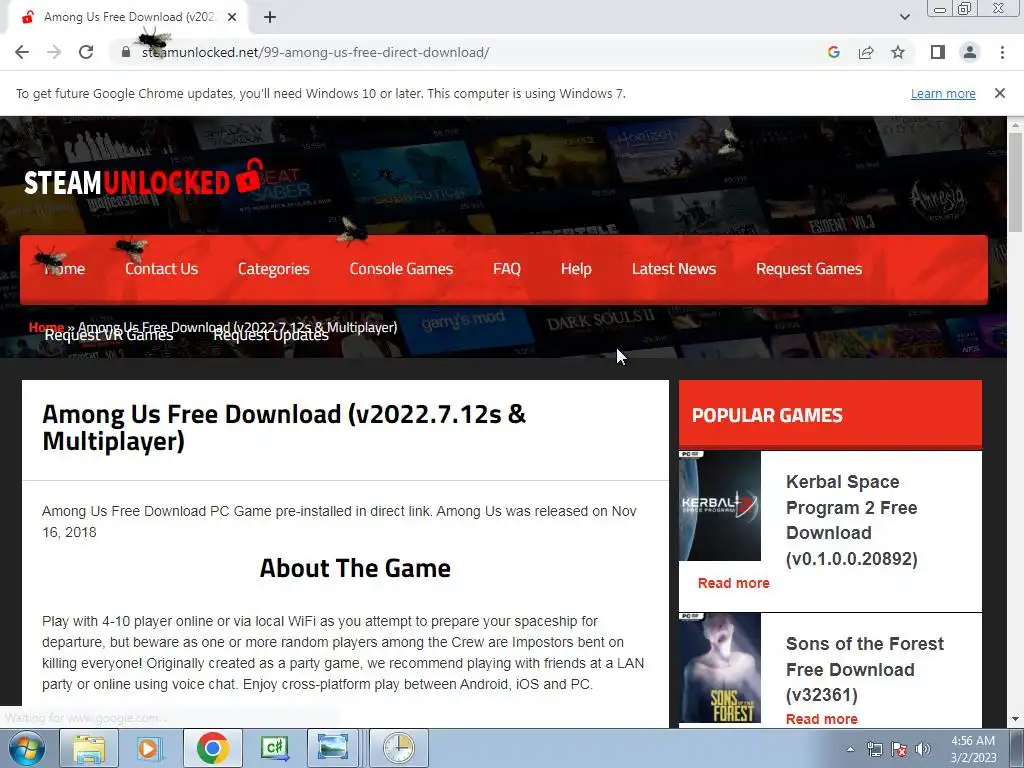Click the network tray icon
This screenshot has height=768, width=1024.
874,749
